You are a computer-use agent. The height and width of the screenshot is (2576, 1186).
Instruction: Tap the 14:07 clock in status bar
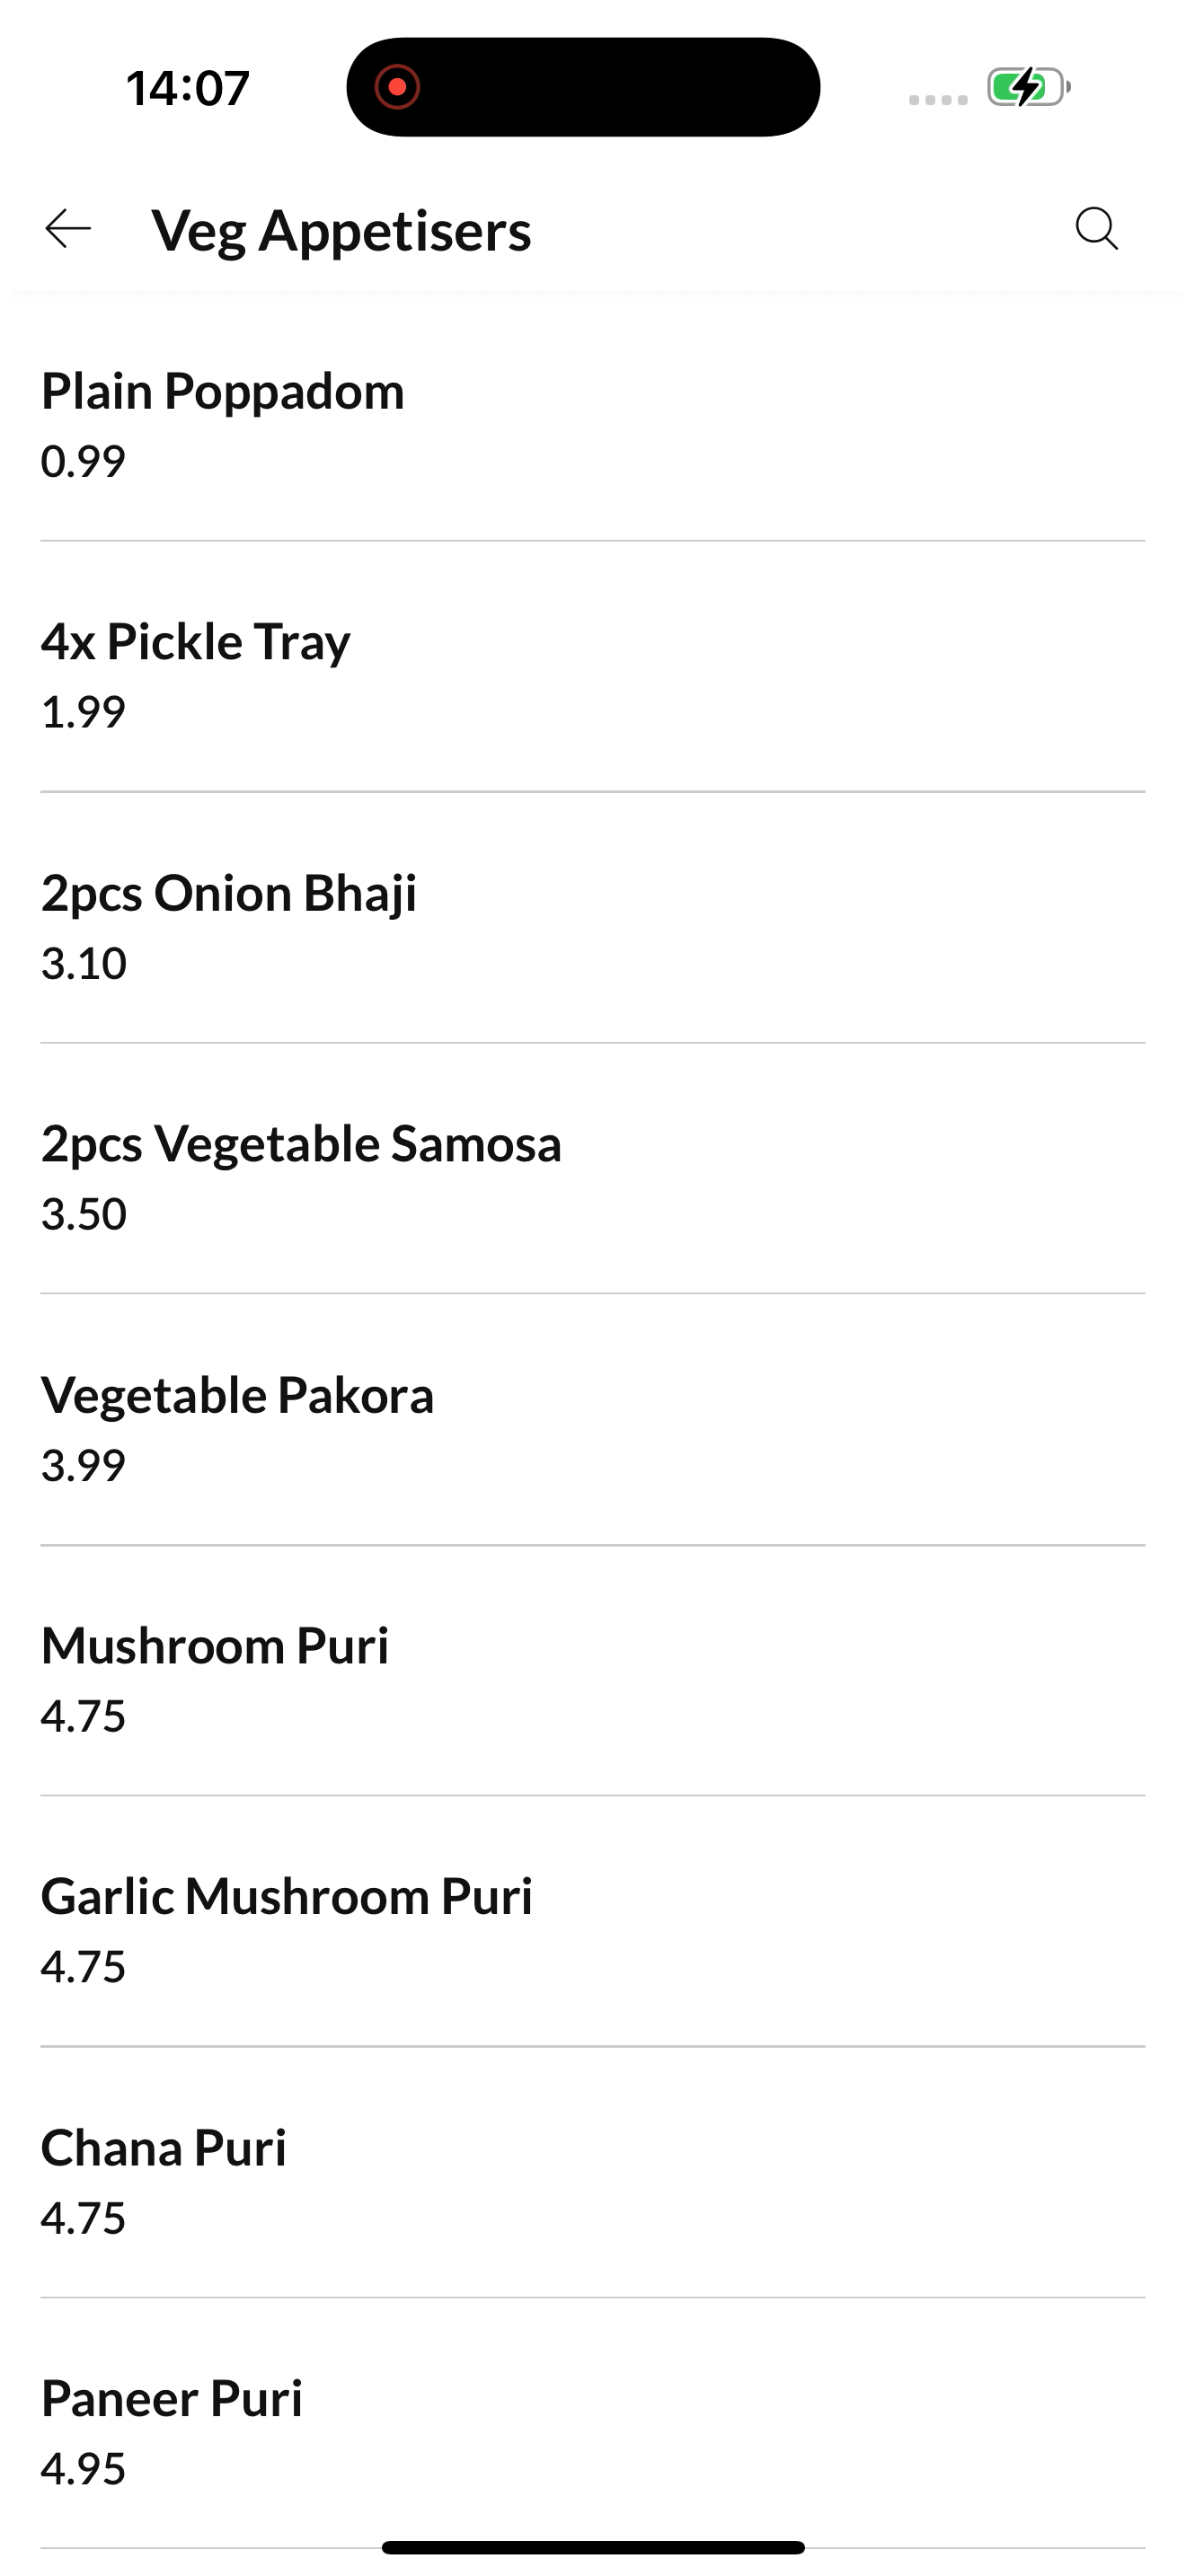187,88
